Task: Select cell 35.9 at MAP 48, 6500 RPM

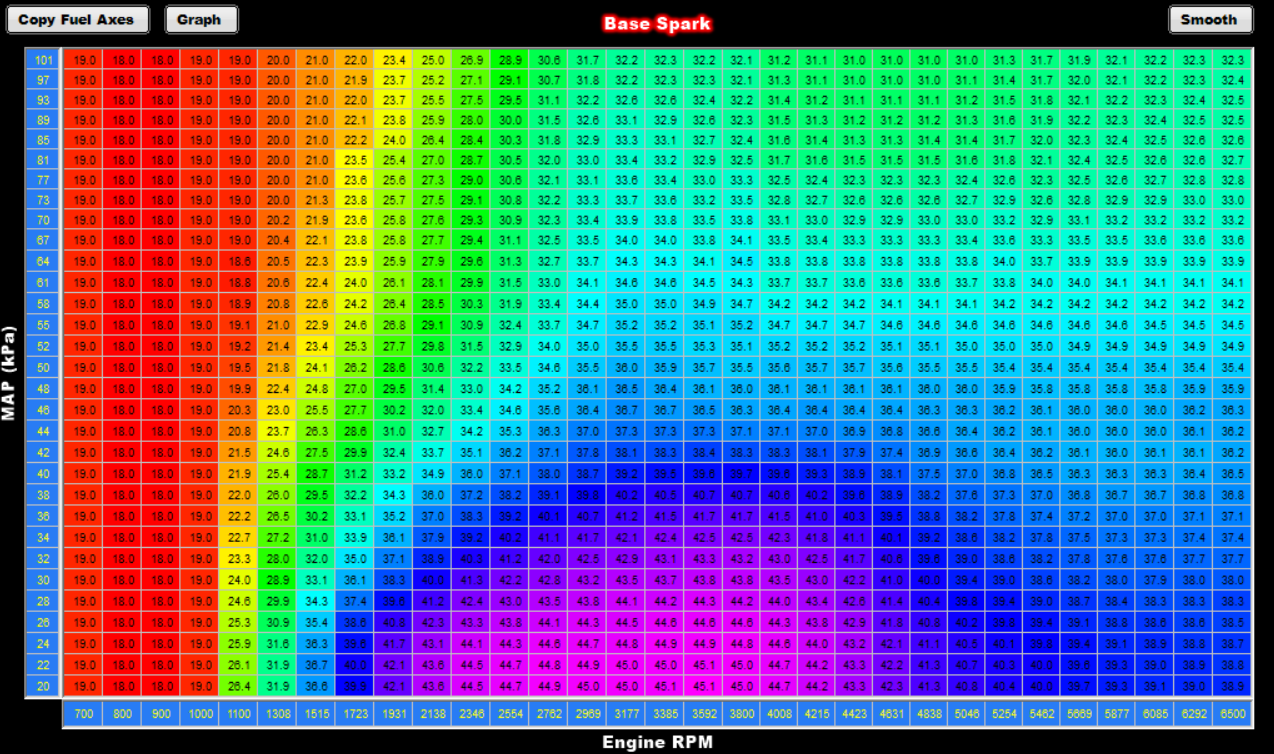Action: 1234,389
